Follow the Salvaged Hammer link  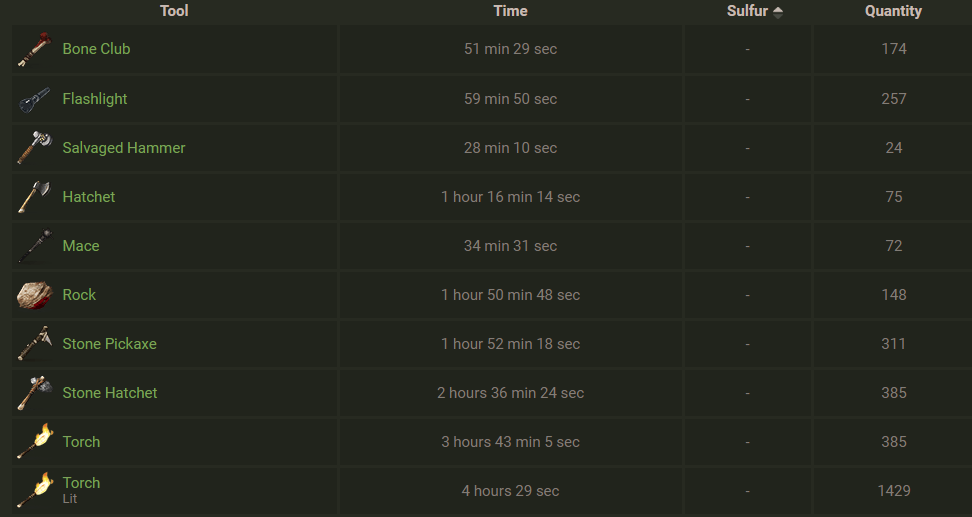(124, 148)
